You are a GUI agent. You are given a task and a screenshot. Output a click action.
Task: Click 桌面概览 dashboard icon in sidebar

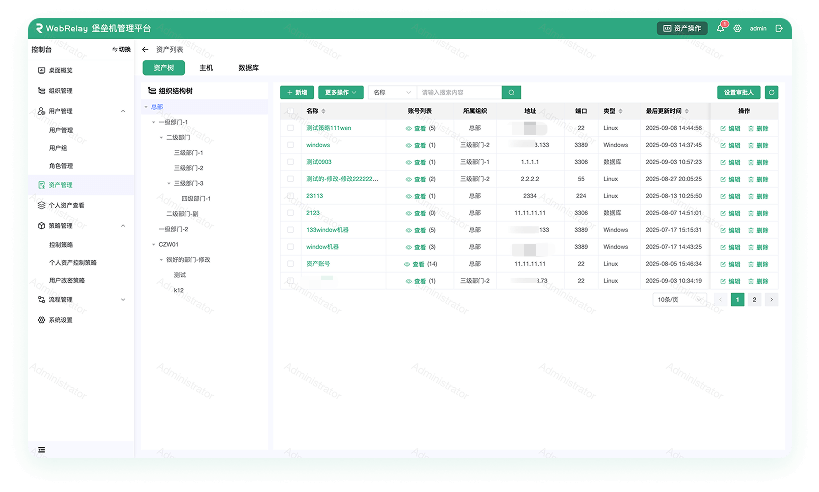click(x=41, y=70)
